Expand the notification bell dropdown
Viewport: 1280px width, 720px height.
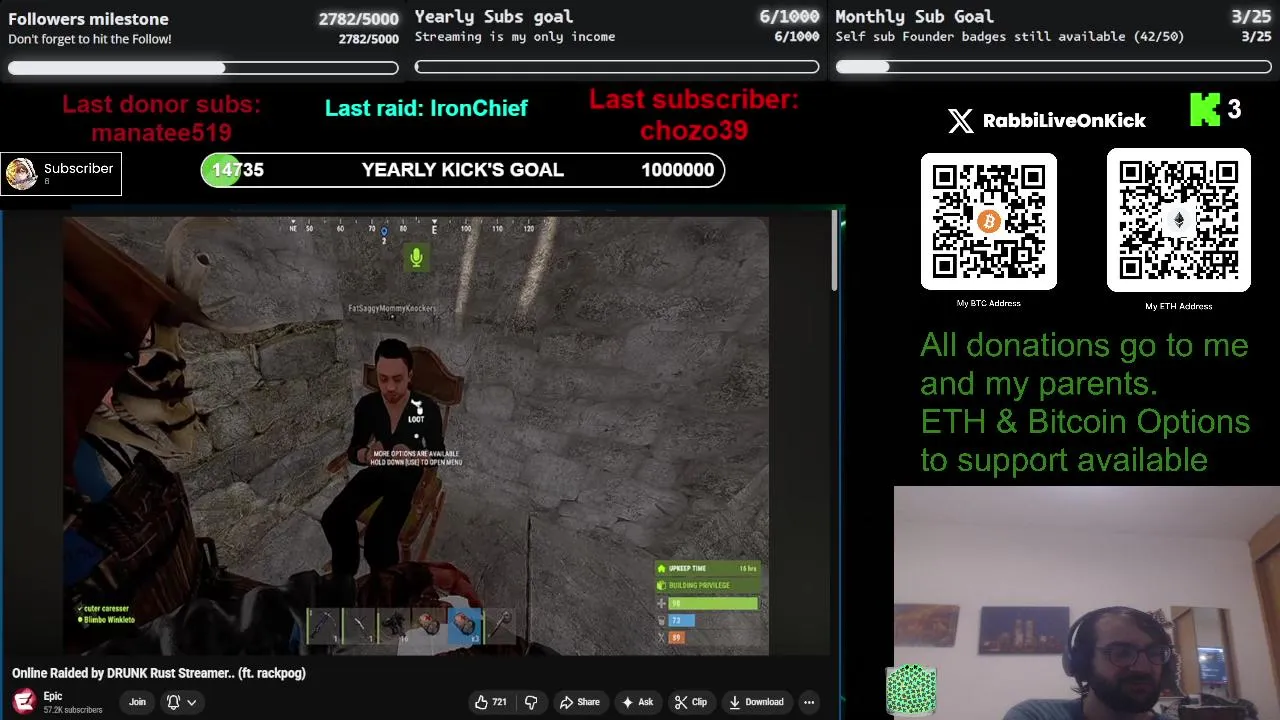click(181, 702)
